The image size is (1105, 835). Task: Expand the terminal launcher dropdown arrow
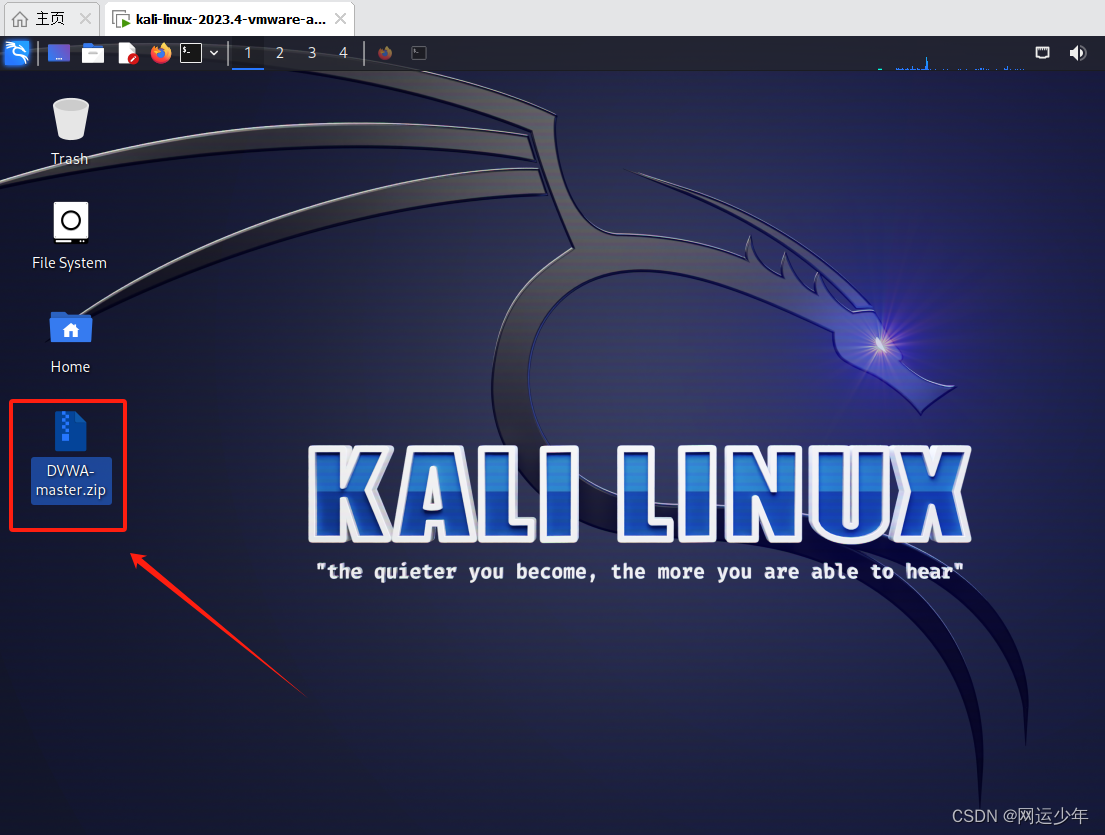point(214,53)
